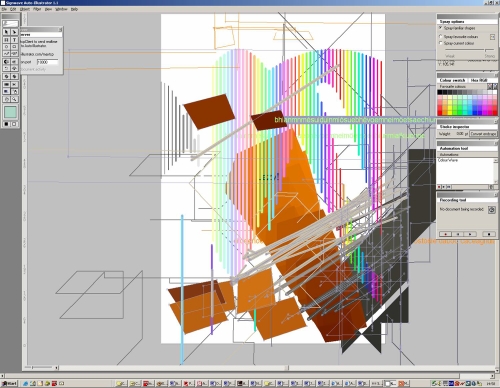Select the magnifier zoom tool
The image size is (500, 388).
coord(14,99)
